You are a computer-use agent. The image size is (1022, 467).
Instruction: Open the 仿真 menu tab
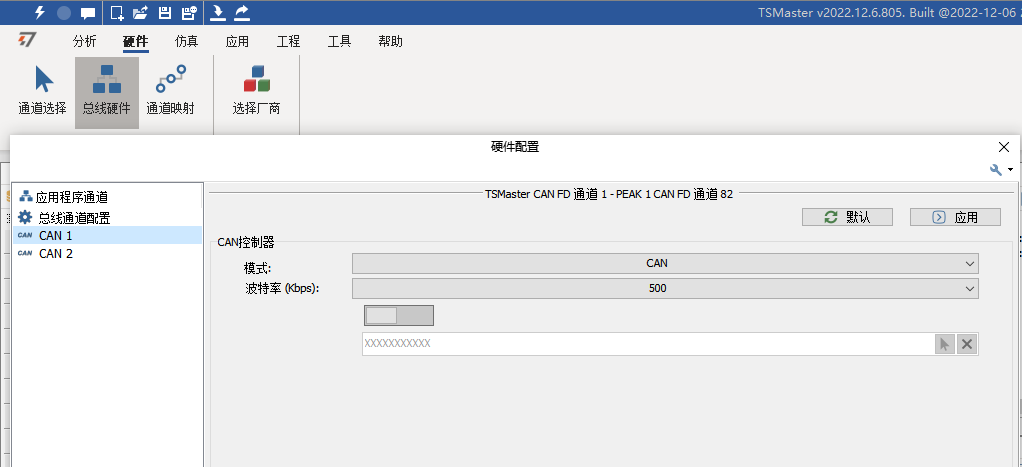(x=186, y=42)
